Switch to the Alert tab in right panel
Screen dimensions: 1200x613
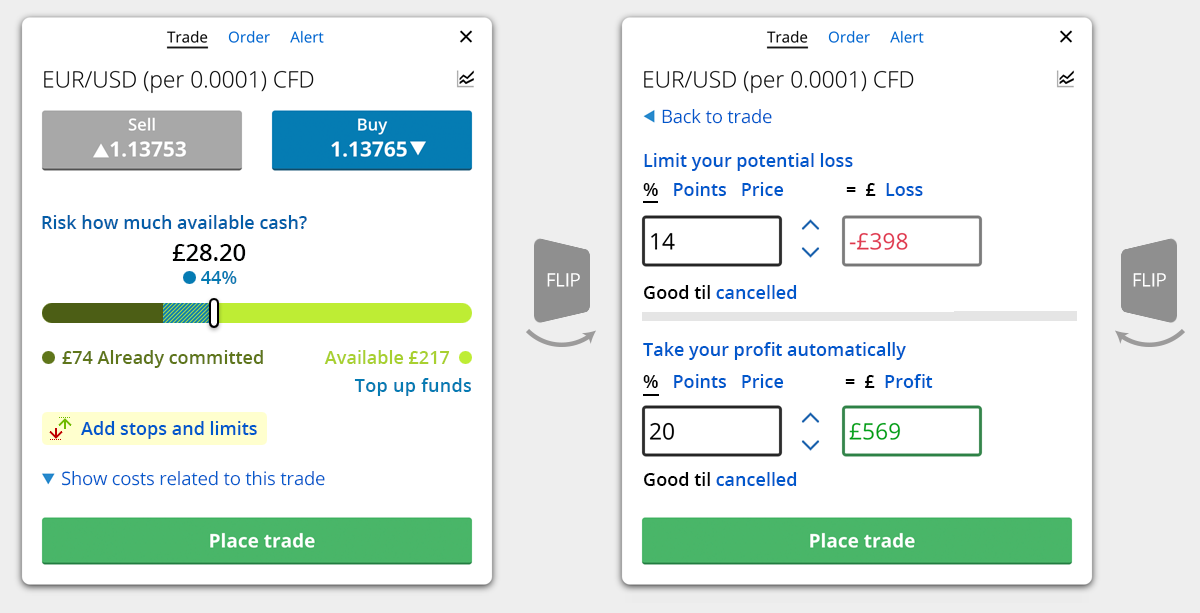(x=907, y=38)
